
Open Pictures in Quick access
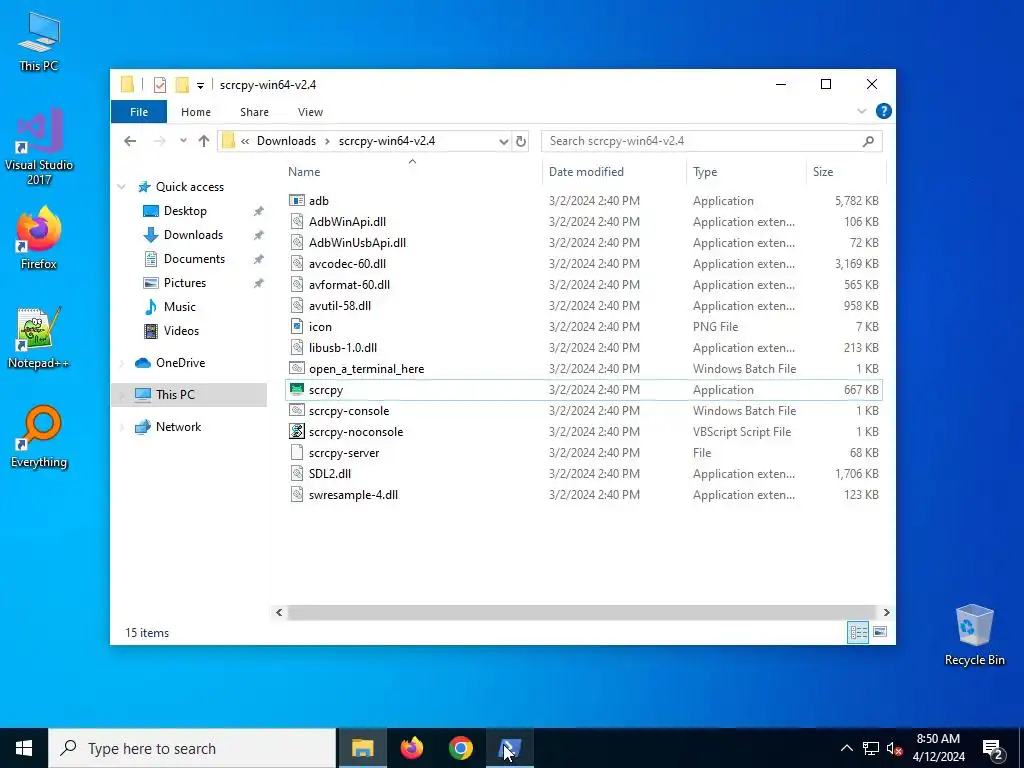[185, 283]
